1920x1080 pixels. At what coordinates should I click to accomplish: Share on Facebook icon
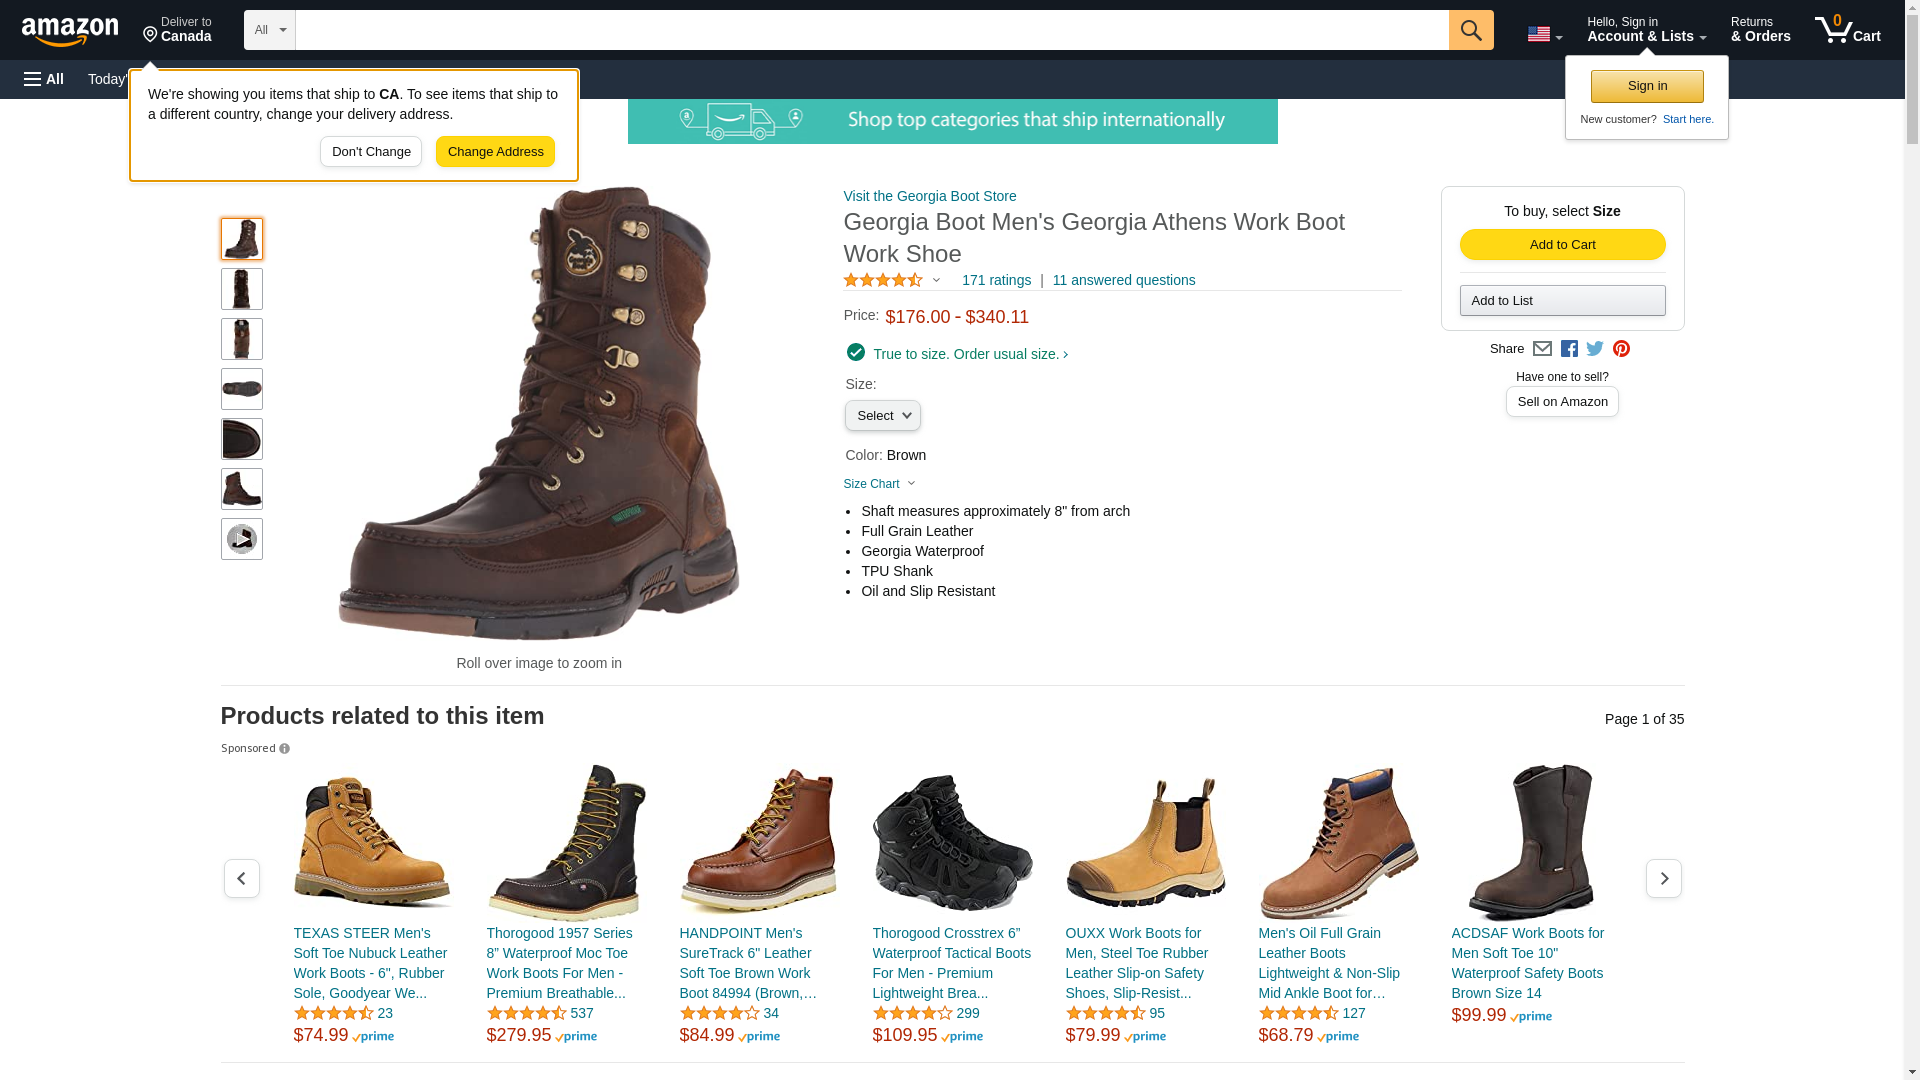pyautogui.click(x=1569, y=349)
